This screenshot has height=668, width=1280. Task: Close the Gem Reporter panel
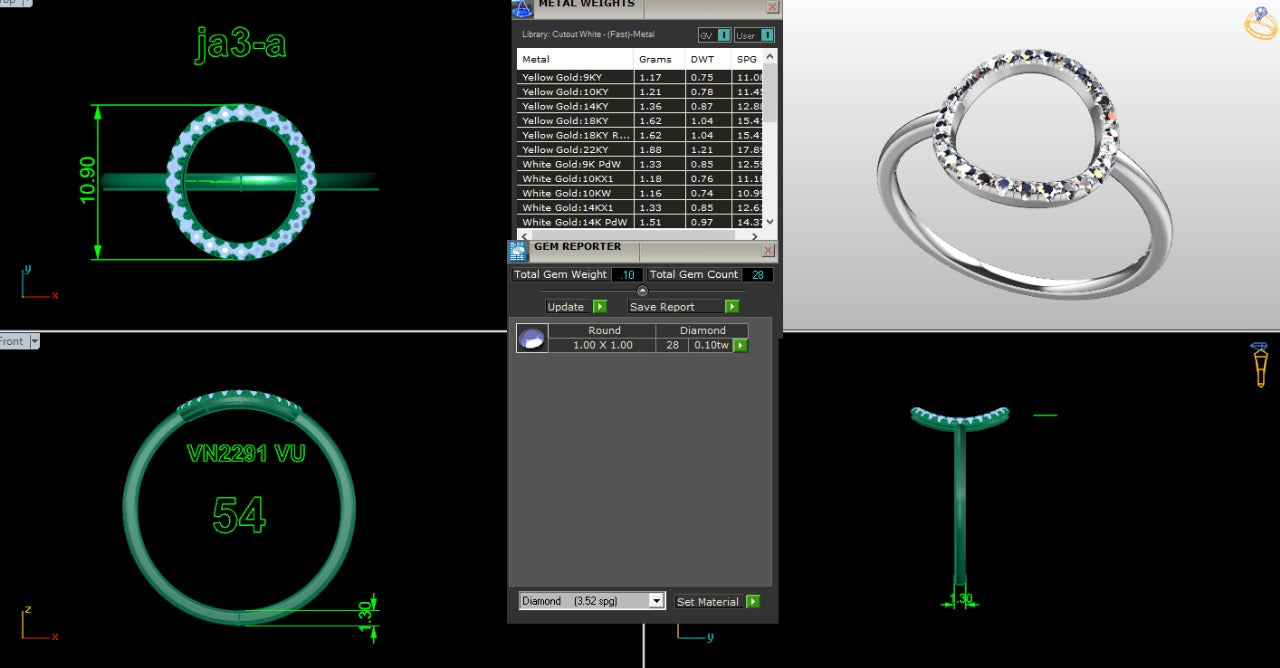pyautogui.click(x=768, y=250)
